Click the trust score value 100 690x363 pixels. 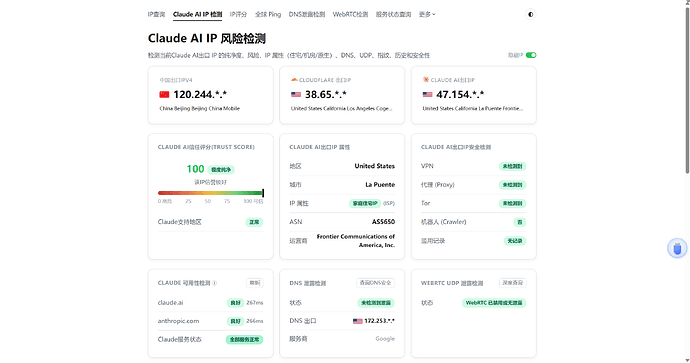[x=195, y=169]
